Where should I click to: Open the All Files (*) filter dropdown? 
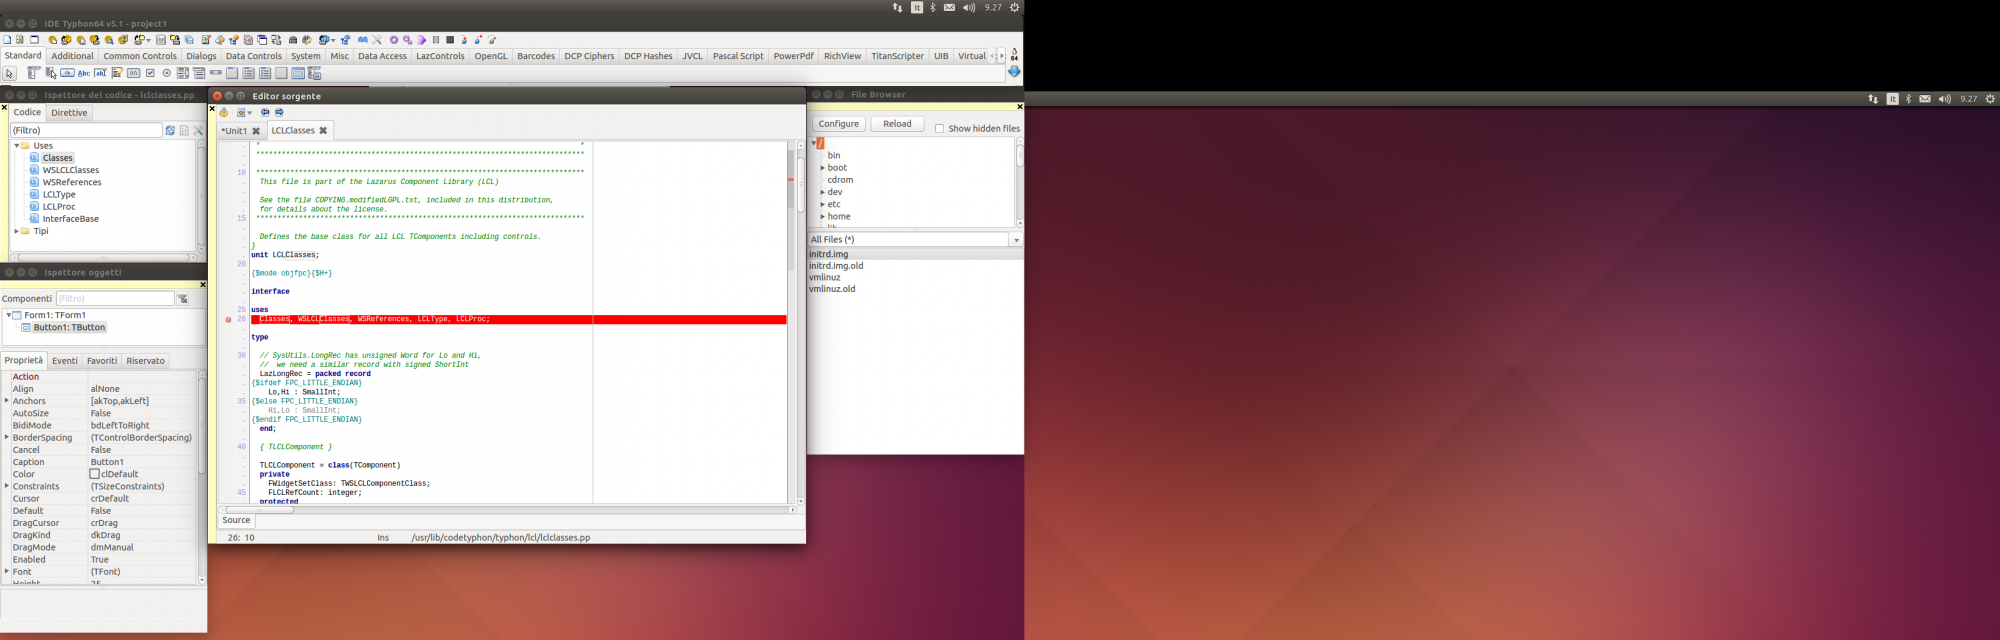click(1016, 240)
